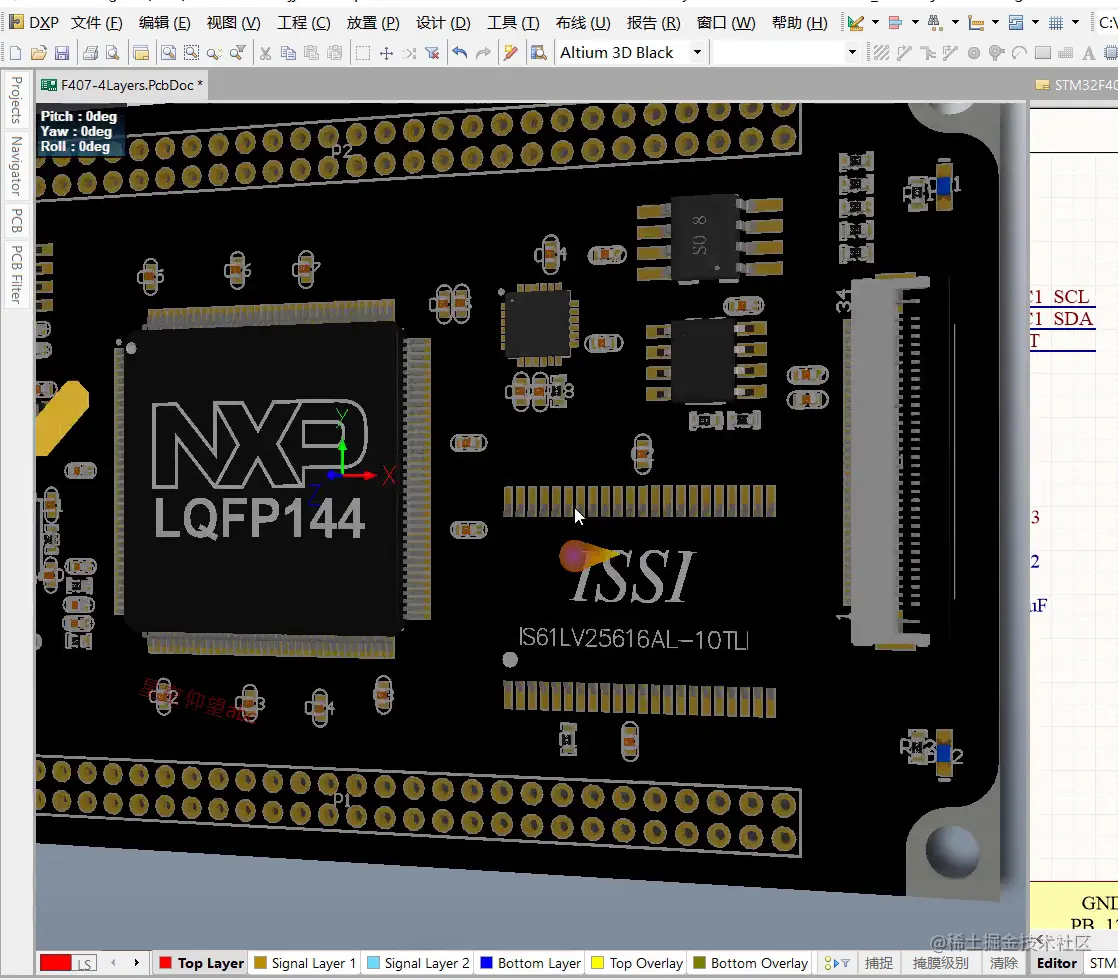The height and width of the screenshot is (980, 1118).
Task: Click the Browse Component Libraries icon
Action: (539, 53)
